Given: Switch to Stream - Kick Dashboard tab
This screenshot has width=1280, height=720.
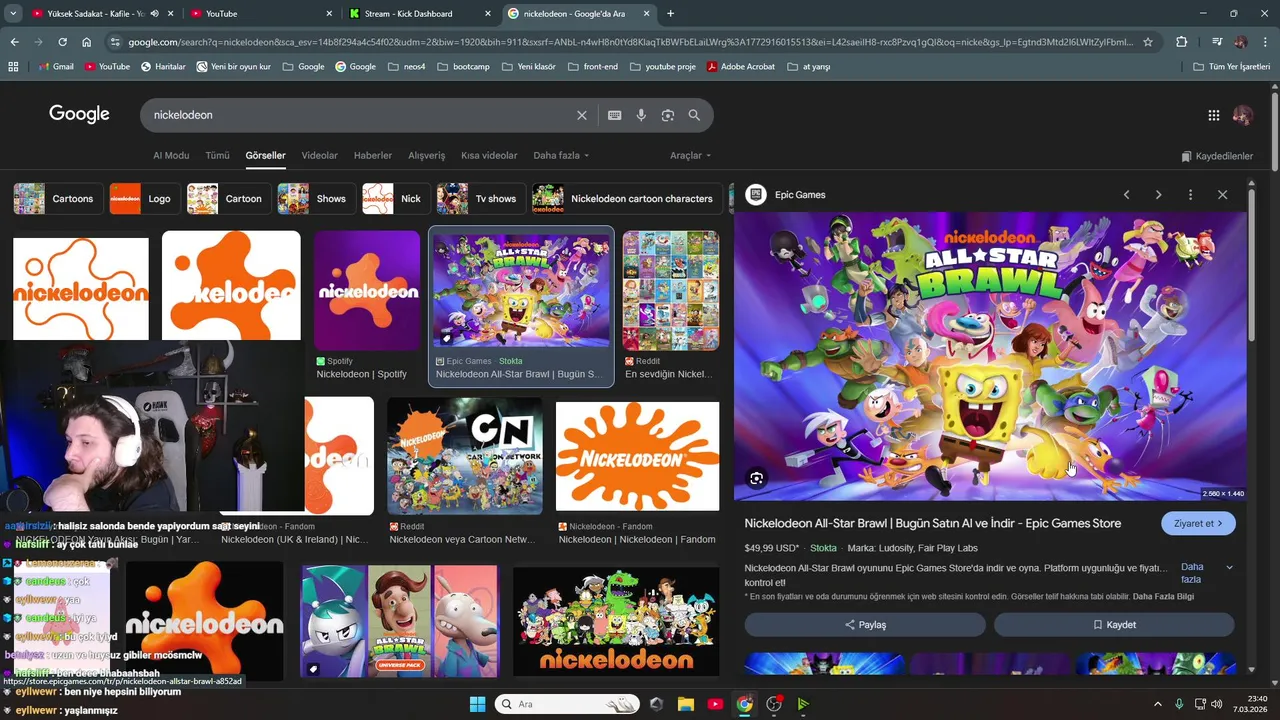Looking at the screenshot, I should pos(420,14).
